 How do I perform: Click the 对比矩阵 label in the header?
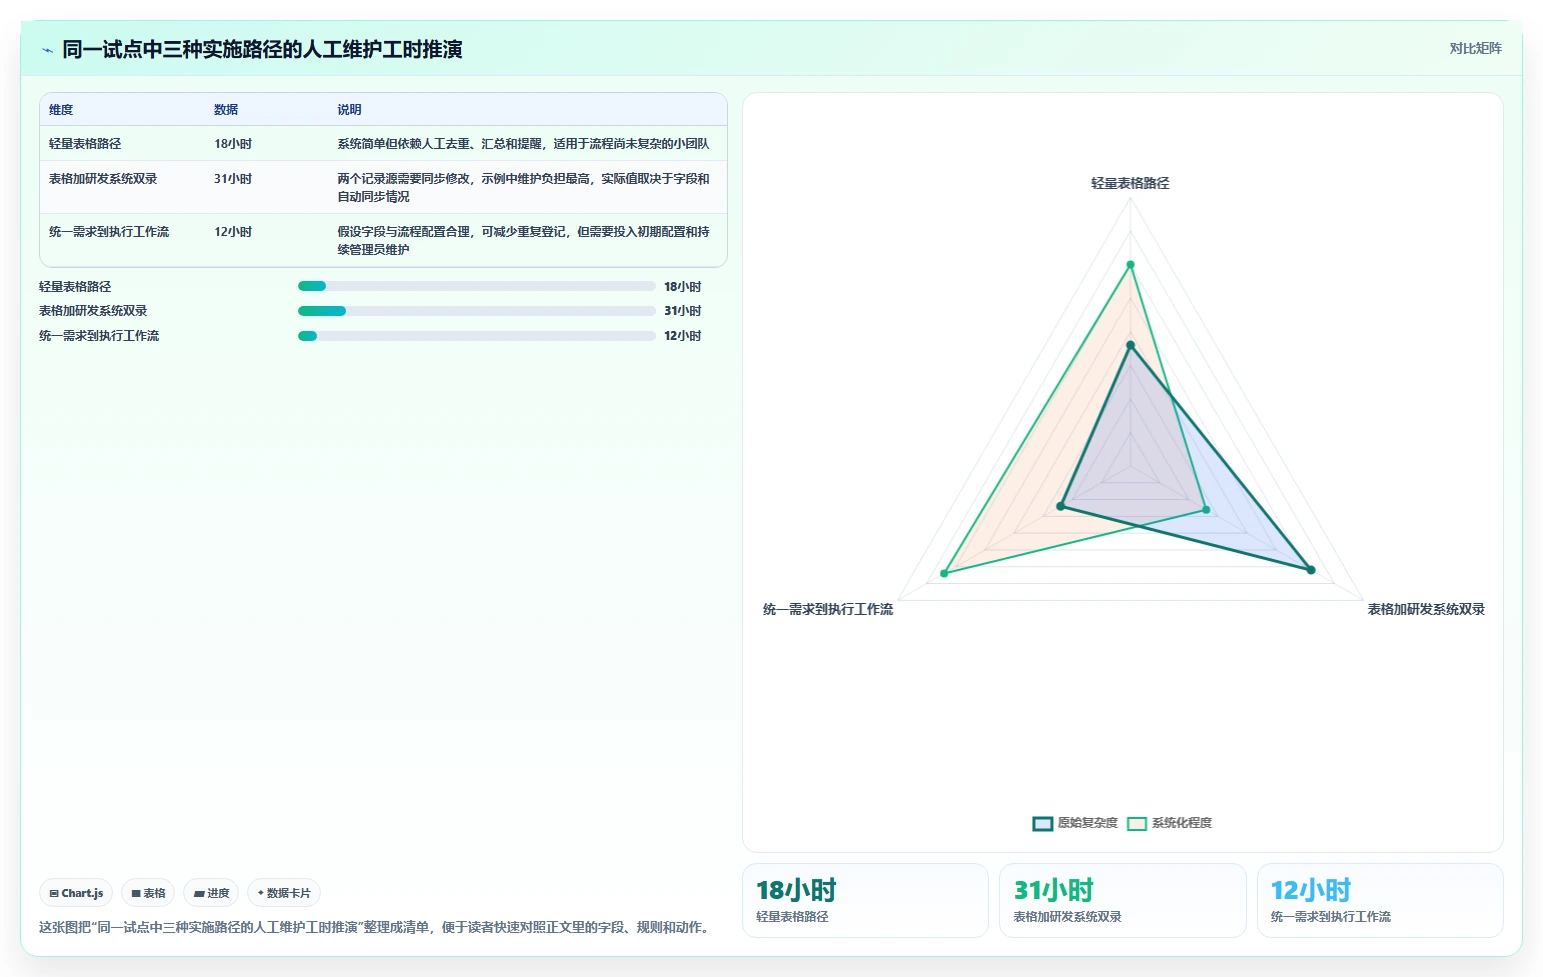[1475, 48]
